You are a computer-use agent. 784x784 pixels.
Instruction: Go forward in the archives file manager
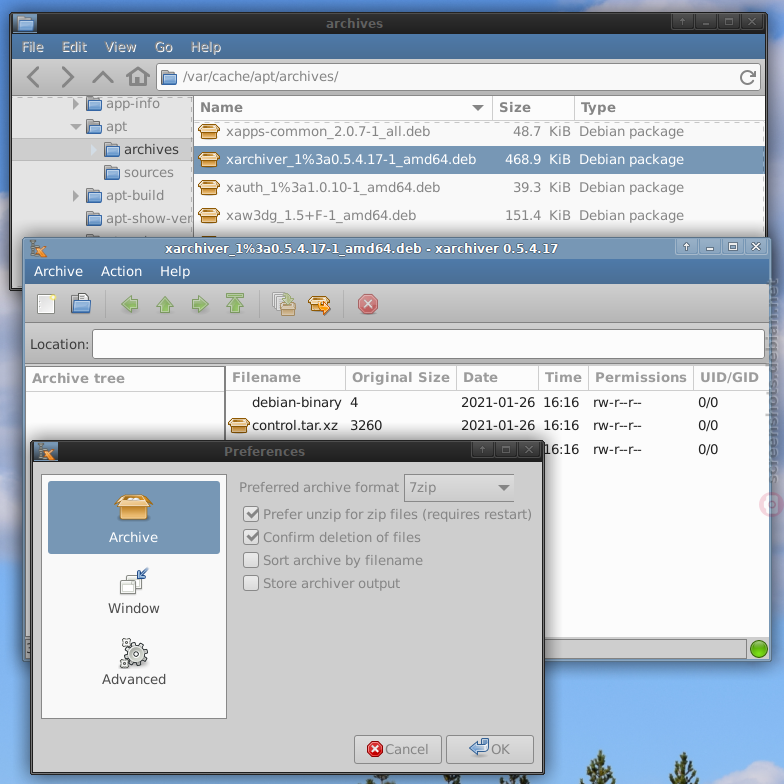(x=67, y=77)
